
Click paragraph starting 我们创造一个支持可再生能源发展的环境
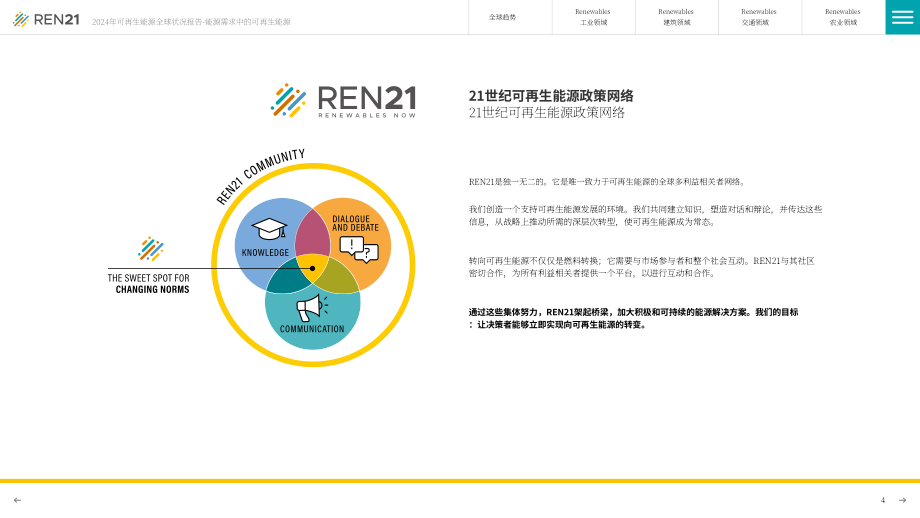(x=645, y=215)
